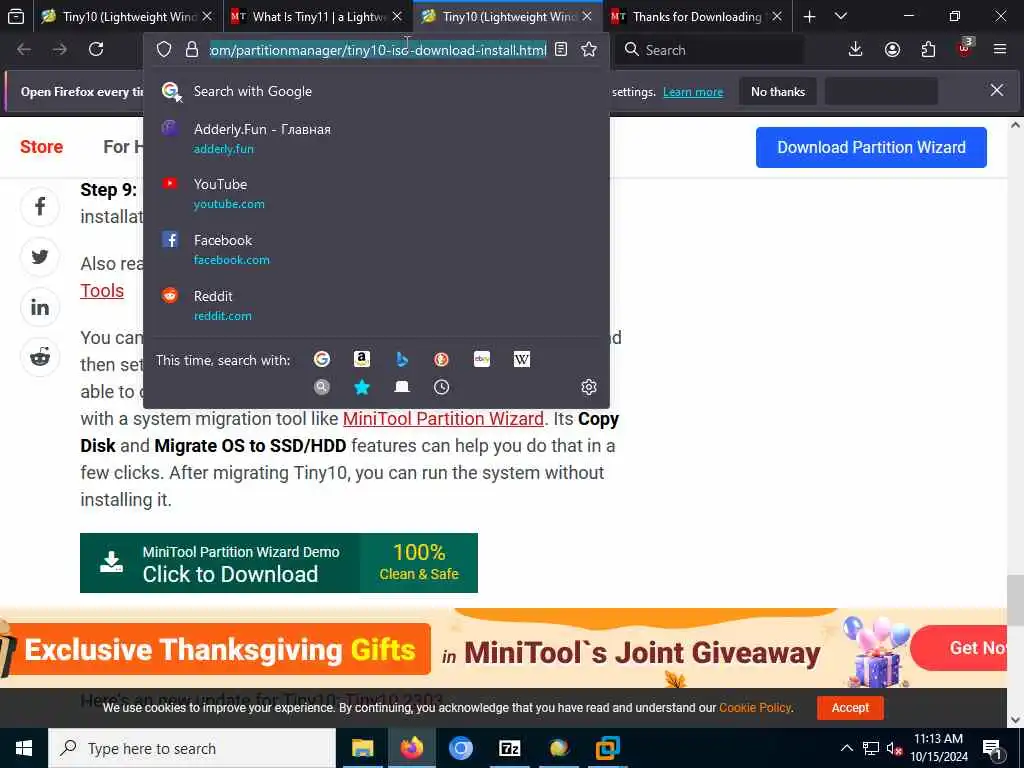Select Facebook suggestion in dropdown
Viewport: 1024px width, 768px height.
(x=376, y=249)
